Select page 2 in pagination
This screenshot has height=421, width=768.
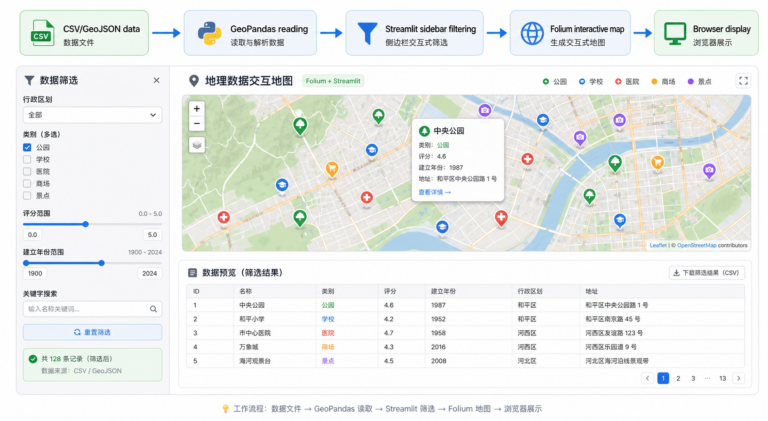coord(678,378)
